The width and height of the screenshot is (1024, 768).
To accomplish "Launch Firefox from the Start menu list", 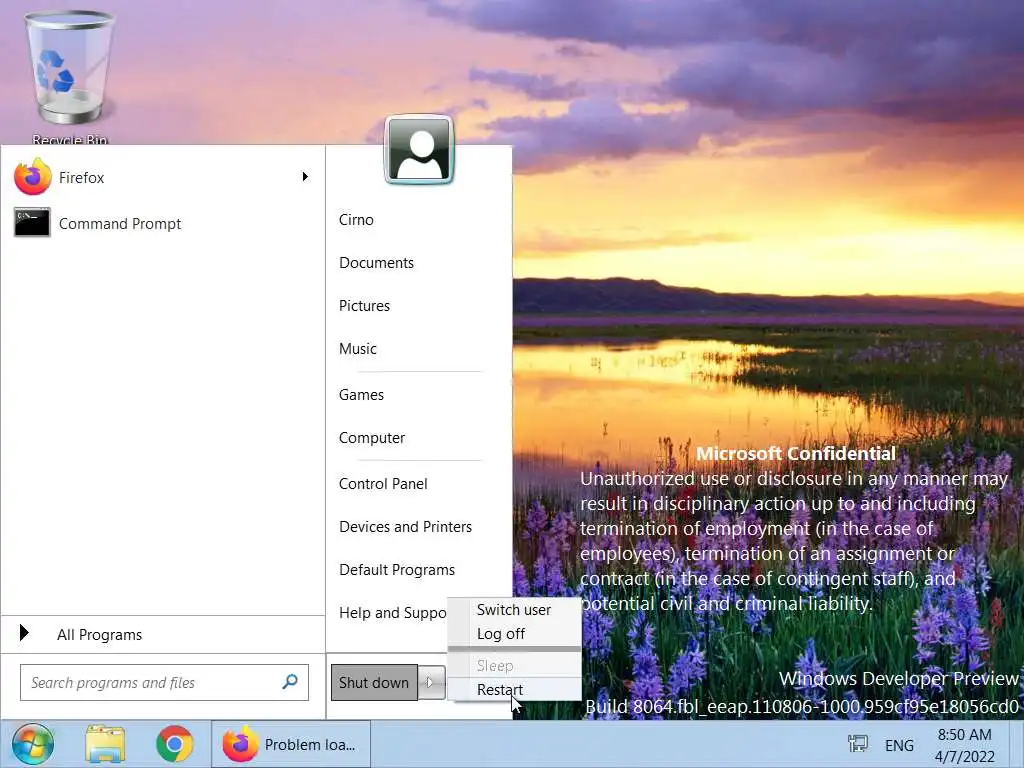I will click(x=161, y=177).
